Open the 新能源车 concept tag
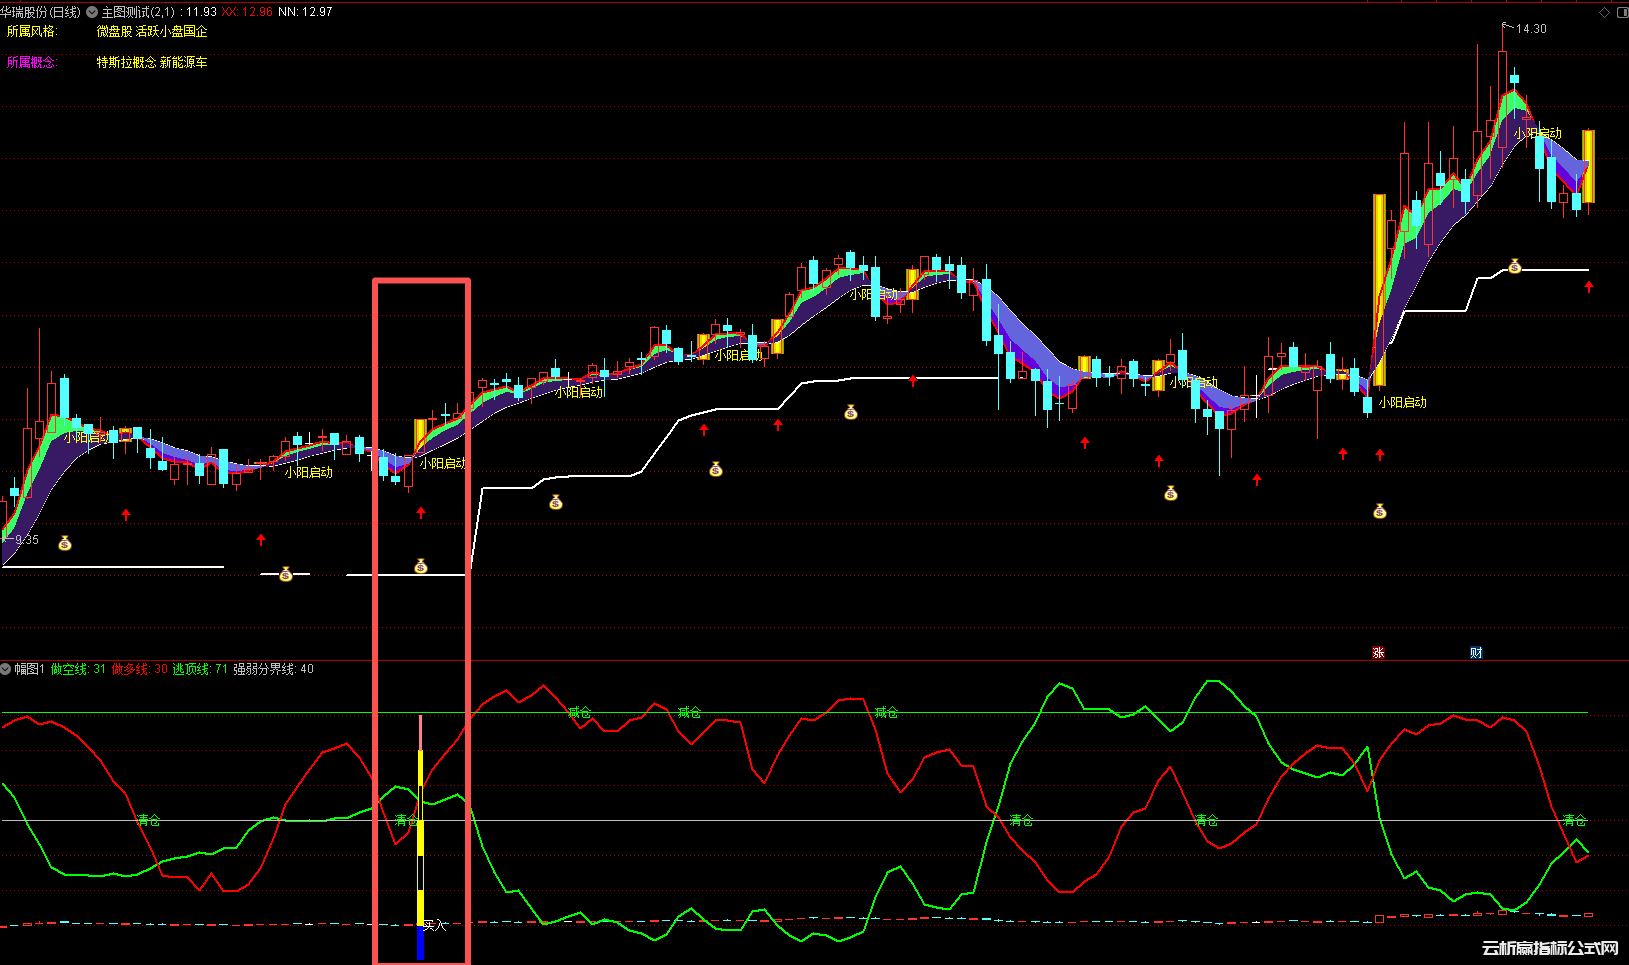The height and width of the screenshot is (965, 1629). pos(184,62)
